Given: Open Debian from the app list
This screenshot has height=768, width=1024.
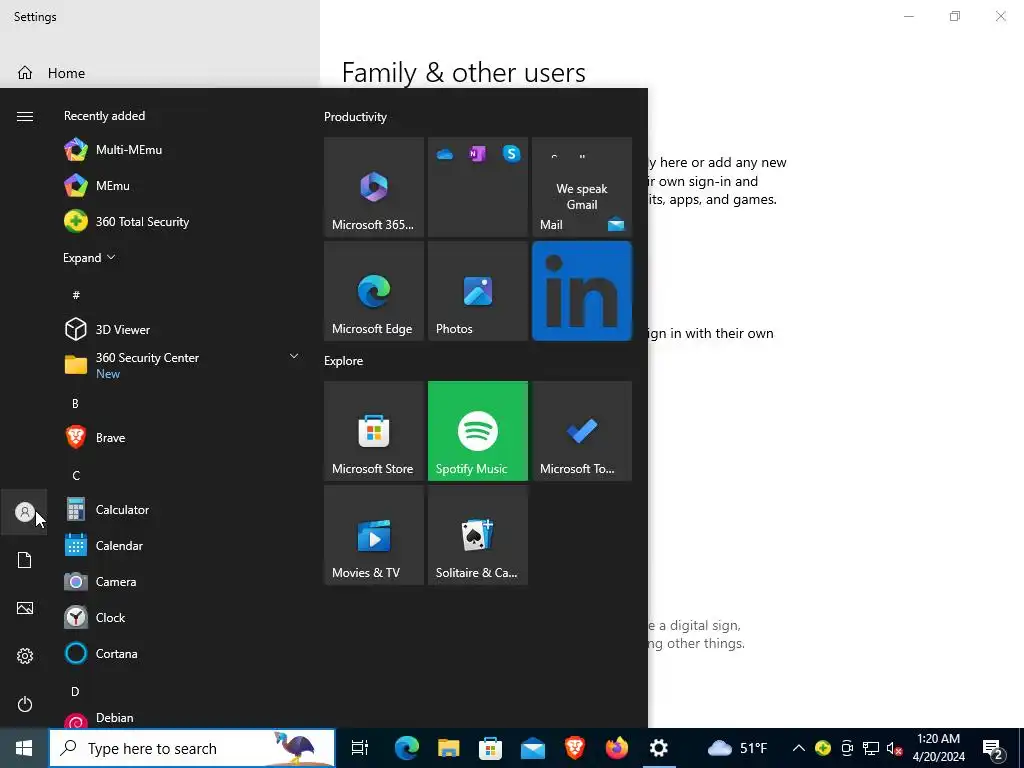Looking at the screenshot, I should [x=180, y=718].
